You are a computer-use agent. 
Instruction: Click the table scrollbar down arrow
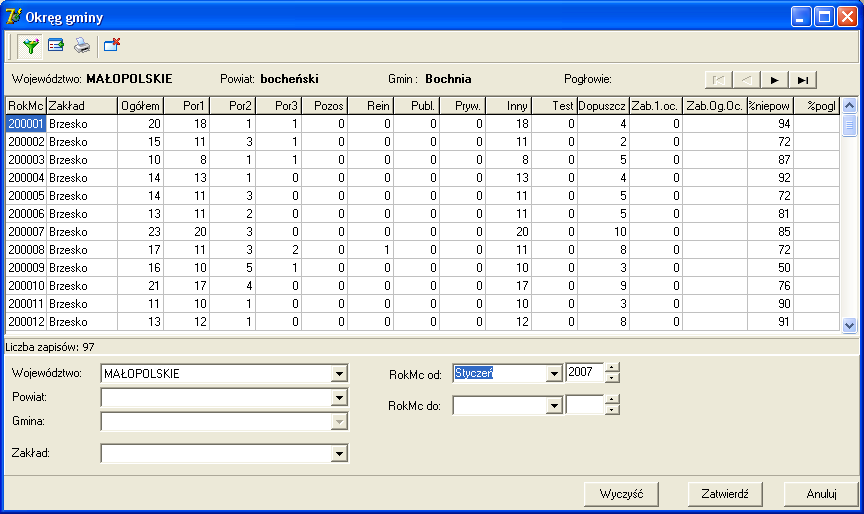pyautogui.click(x=849, y=326)
